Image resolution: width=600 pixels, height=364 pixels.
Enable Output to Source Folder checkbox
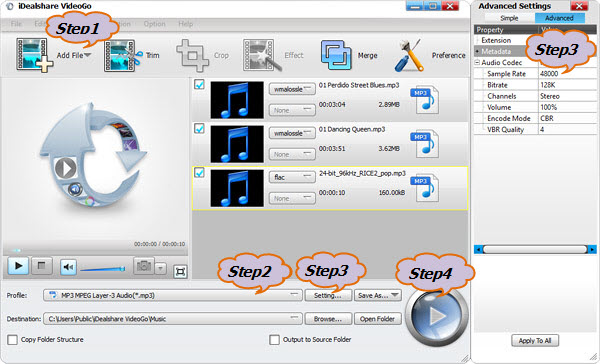click(274, 340)
